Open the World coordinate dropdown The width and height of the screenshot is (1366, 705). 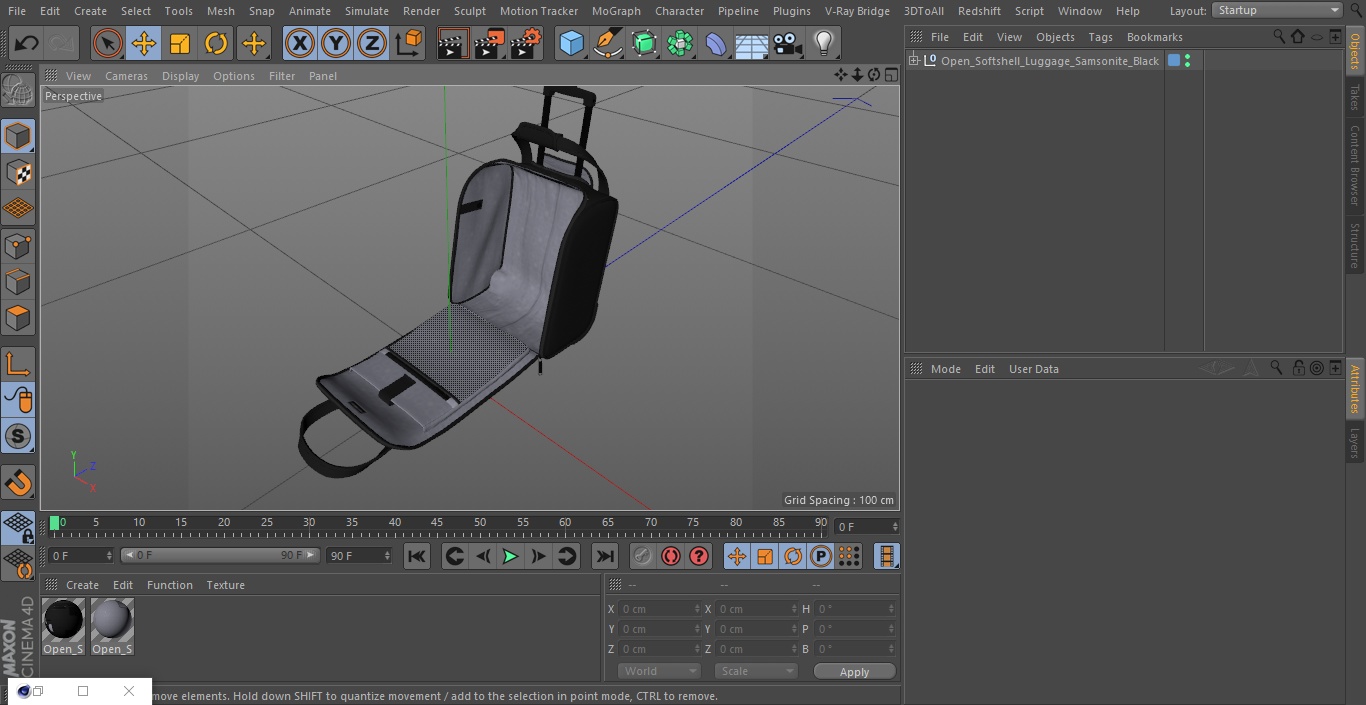659,671
